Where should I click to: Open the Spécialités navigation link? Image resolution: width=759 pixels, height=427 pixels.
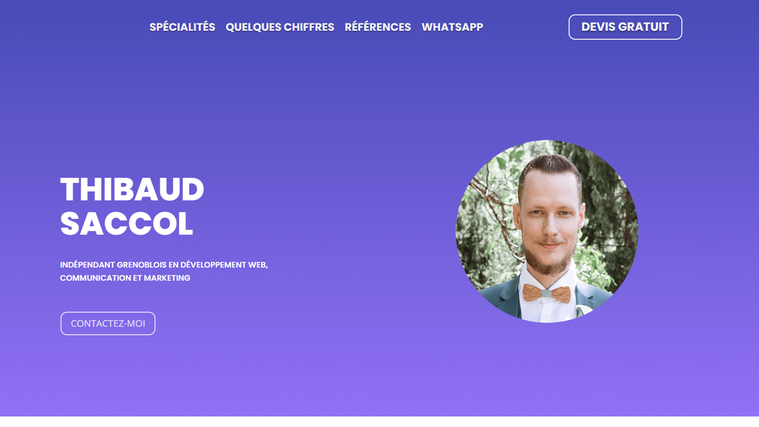point(182,27)
